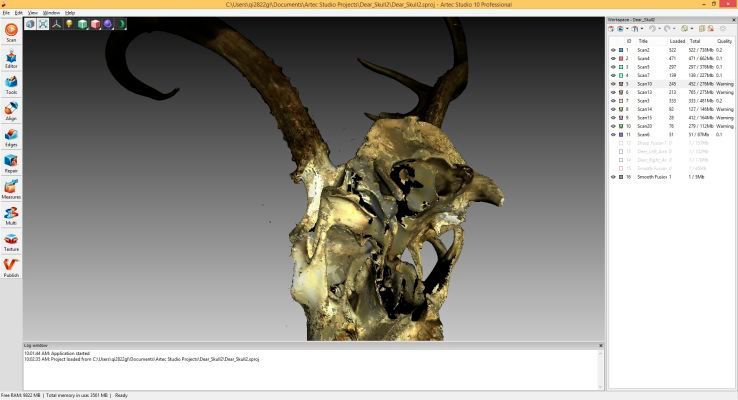
Task: Open the Window menu
Action: pyautogui.click(x=51, y=12)
